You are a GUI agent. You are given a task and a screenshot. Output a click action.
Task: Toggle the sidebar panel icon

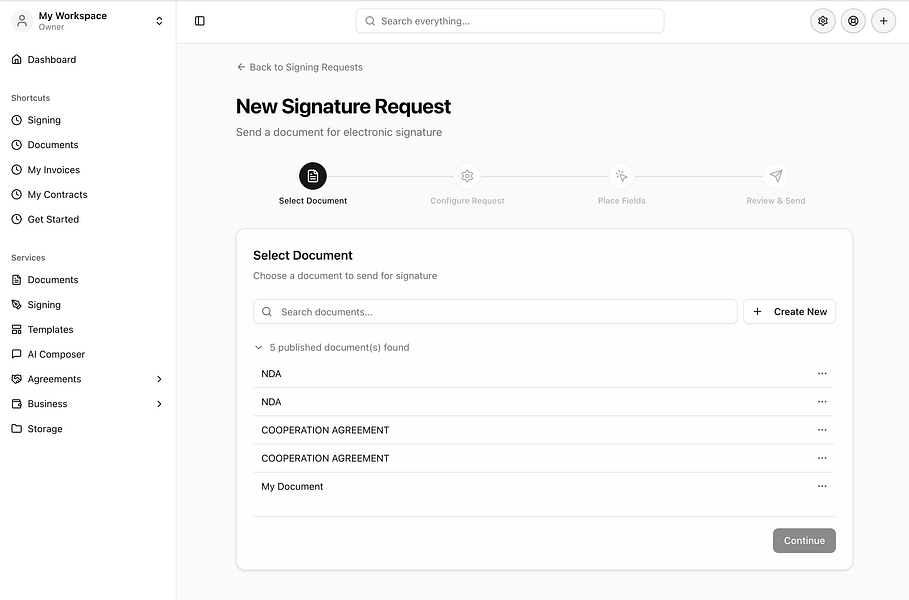pos(199,21)
